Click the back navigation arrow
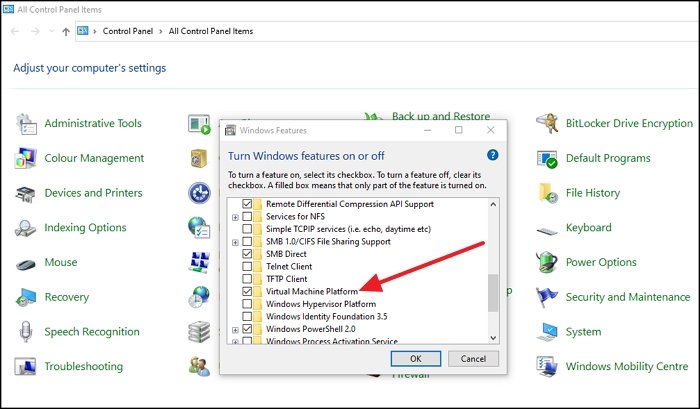Viewport: 700px width, 409px height. pyautogui.click(x=15, y=31)
